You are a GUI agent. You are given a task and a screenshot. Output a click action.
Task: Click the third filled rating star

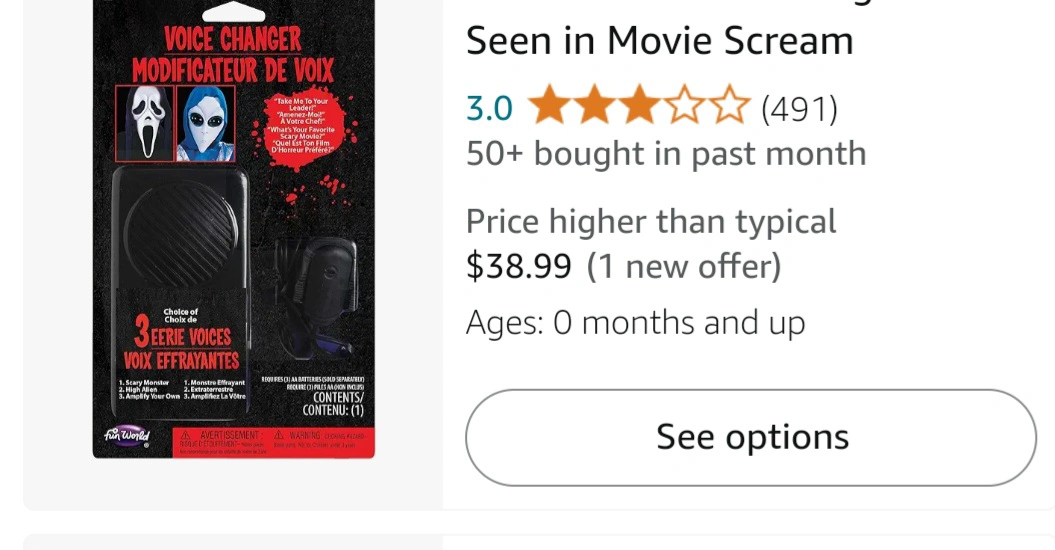point(639,107)
